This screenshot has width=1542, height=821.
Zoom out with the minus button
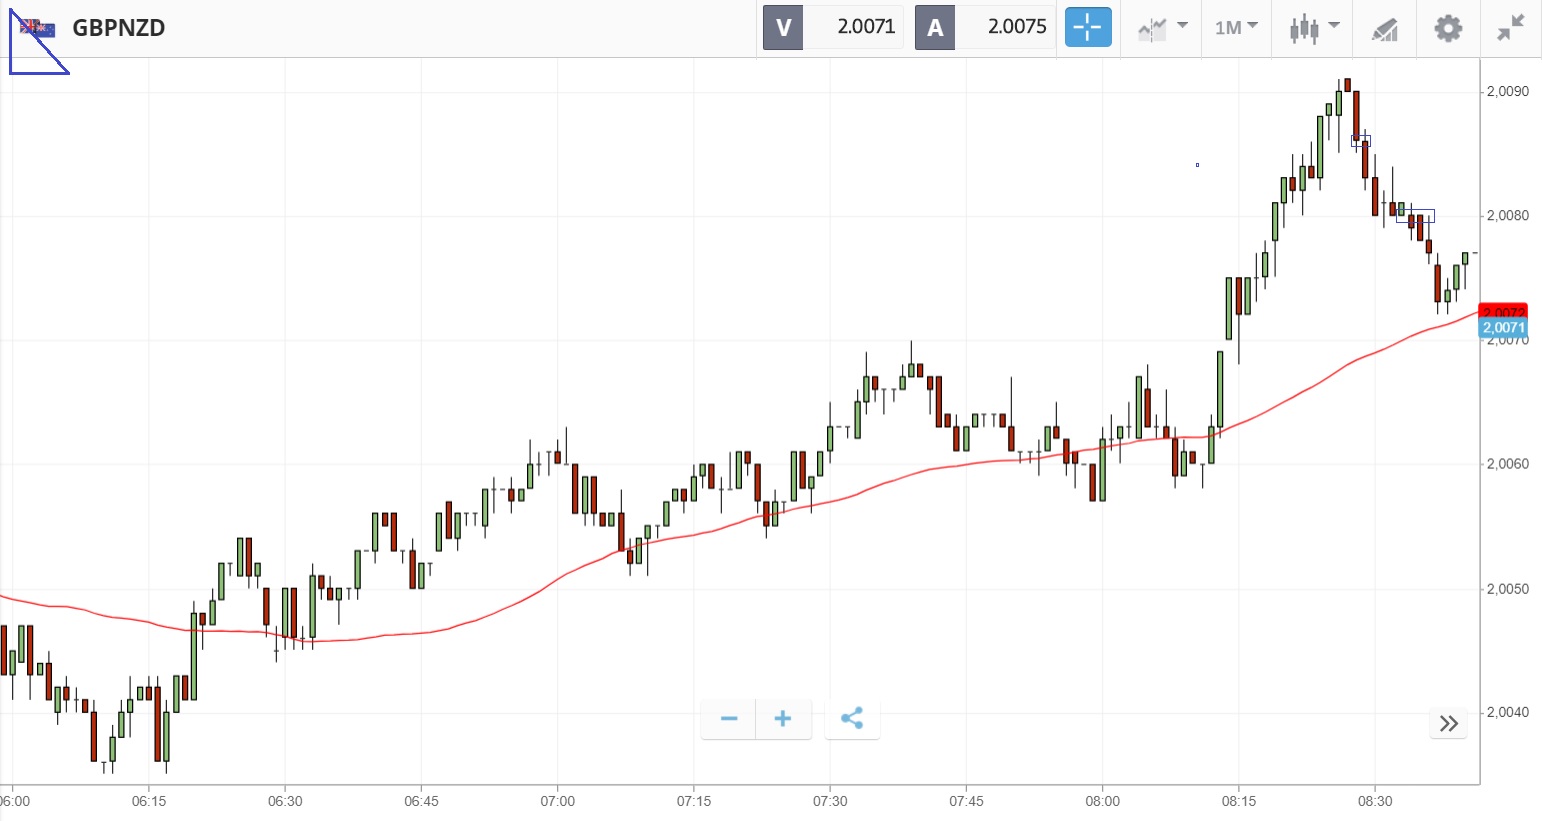pos(729,719)
